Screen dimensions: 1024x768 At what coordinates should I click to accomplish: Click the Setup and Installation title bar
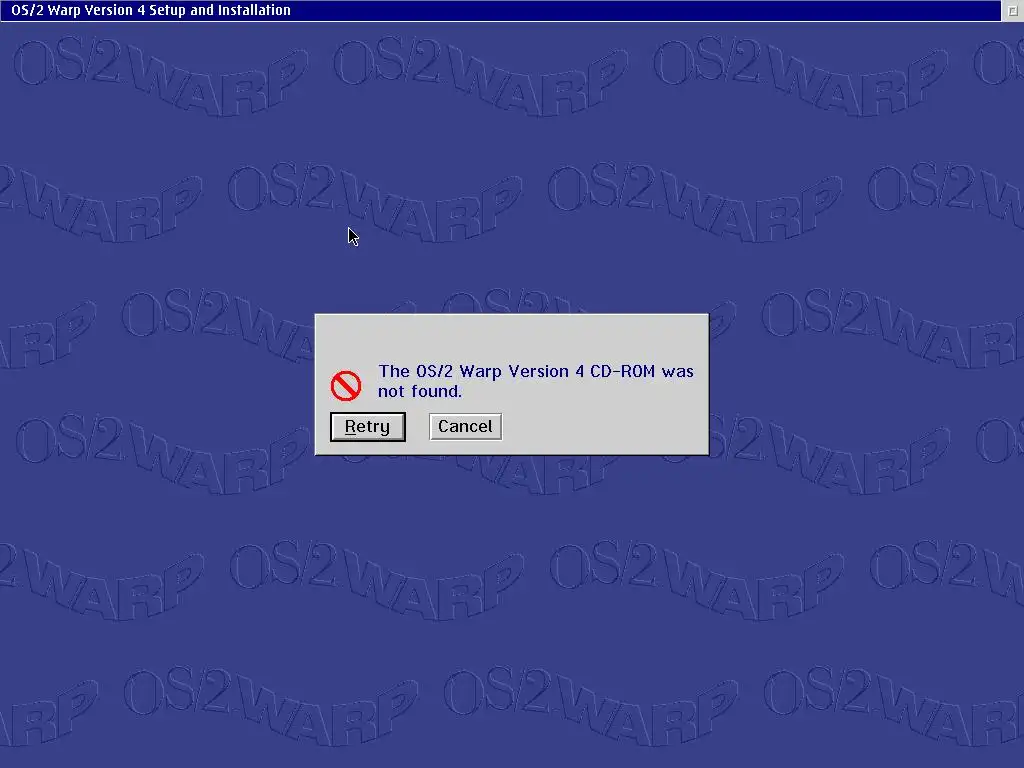(x=500, y=10)
